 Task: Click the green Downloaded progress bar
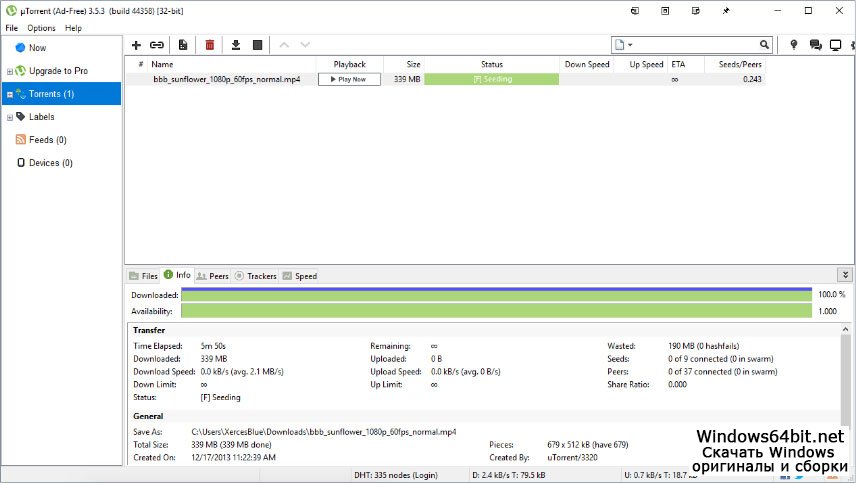point(496,296)
